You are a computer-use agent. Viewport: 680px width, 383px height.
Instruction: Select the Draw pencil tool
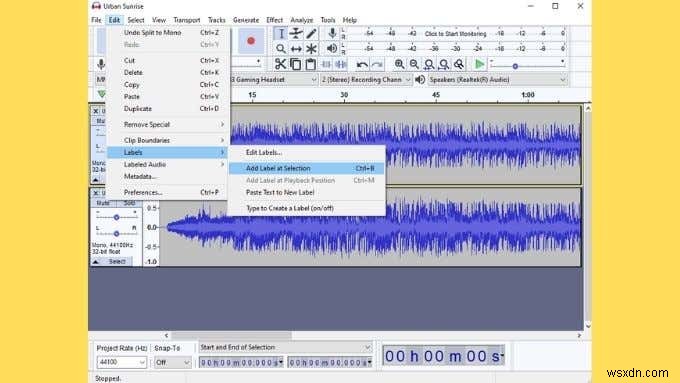click(x=311, y=33)
